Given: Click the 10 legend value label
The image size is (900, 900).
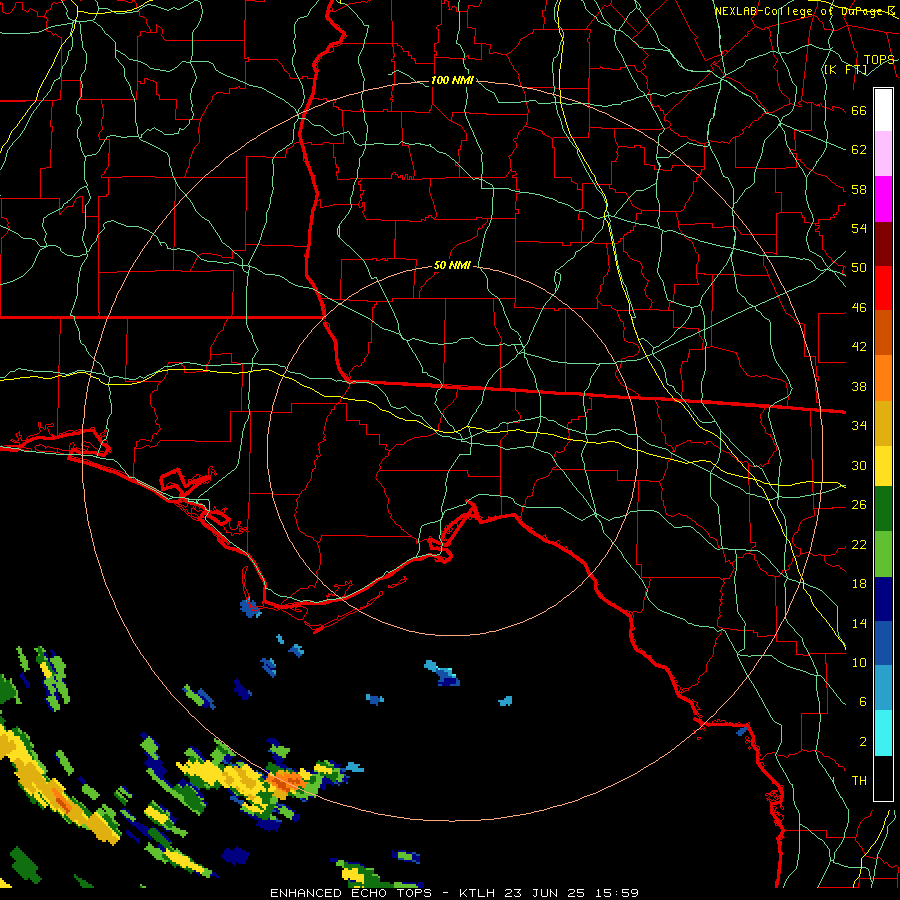Looking at the screenshot, I should 859,663.
